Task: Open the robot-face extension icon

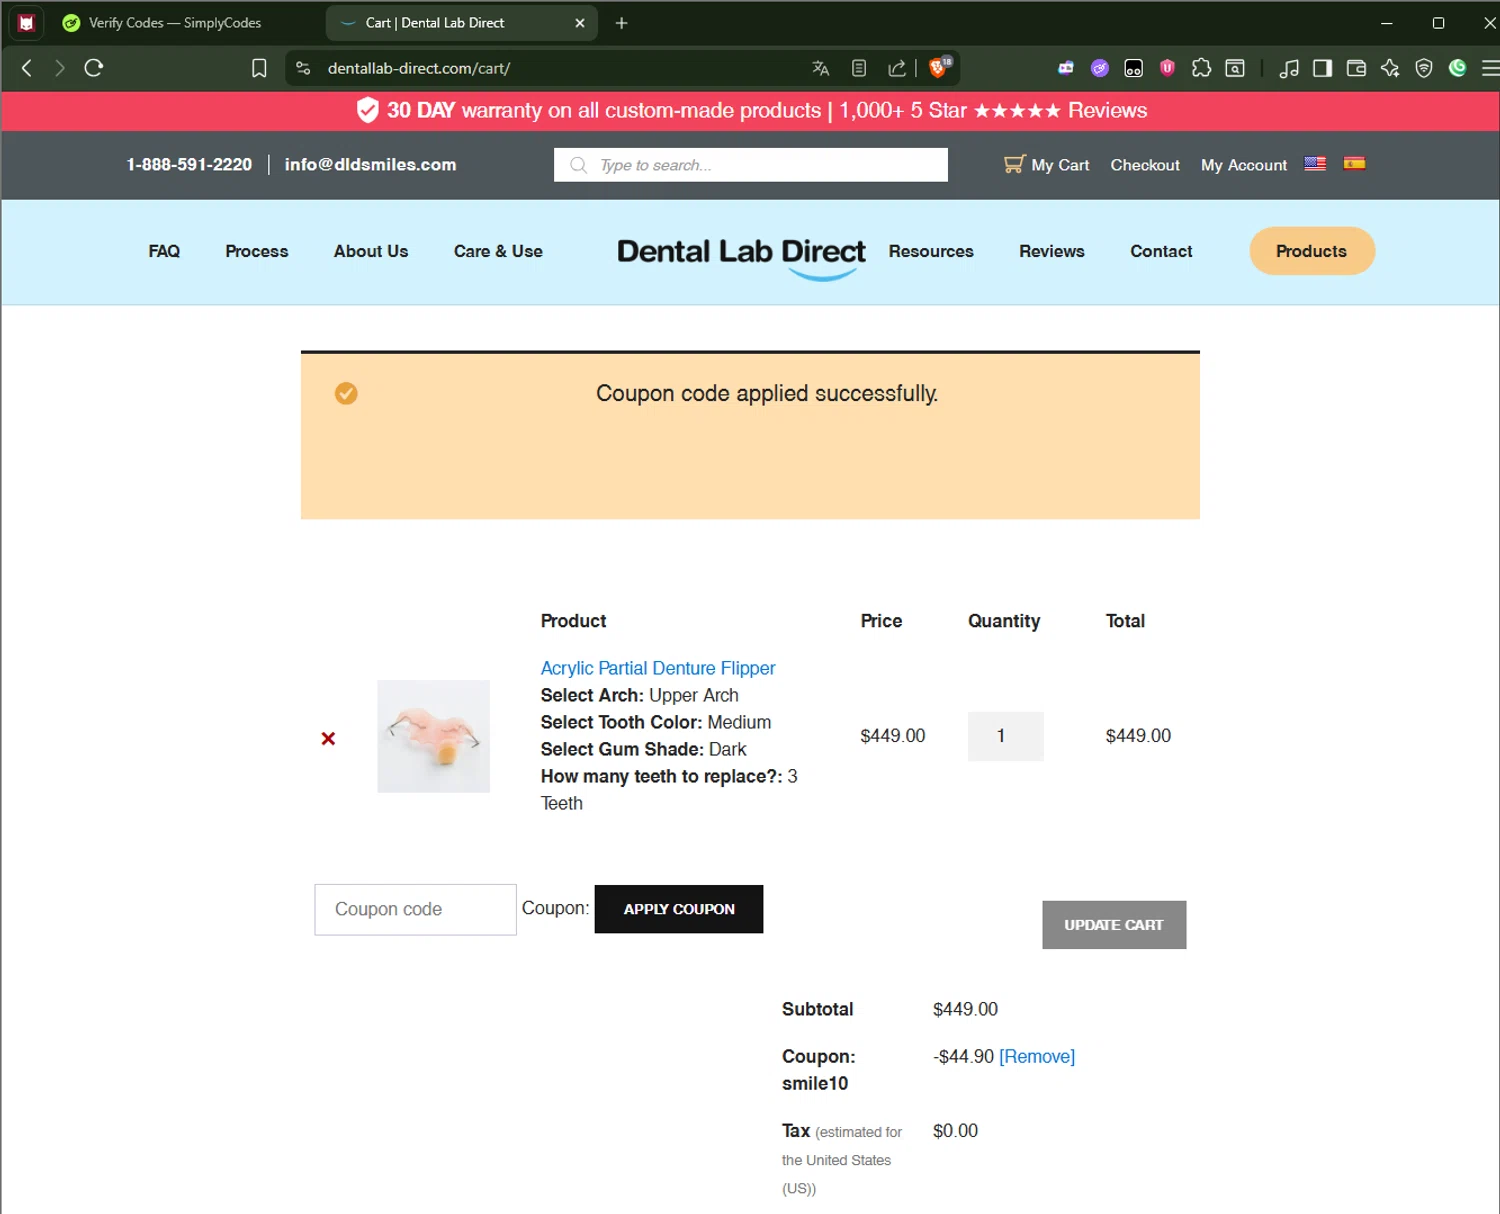Action: (x=1066, y=68)
